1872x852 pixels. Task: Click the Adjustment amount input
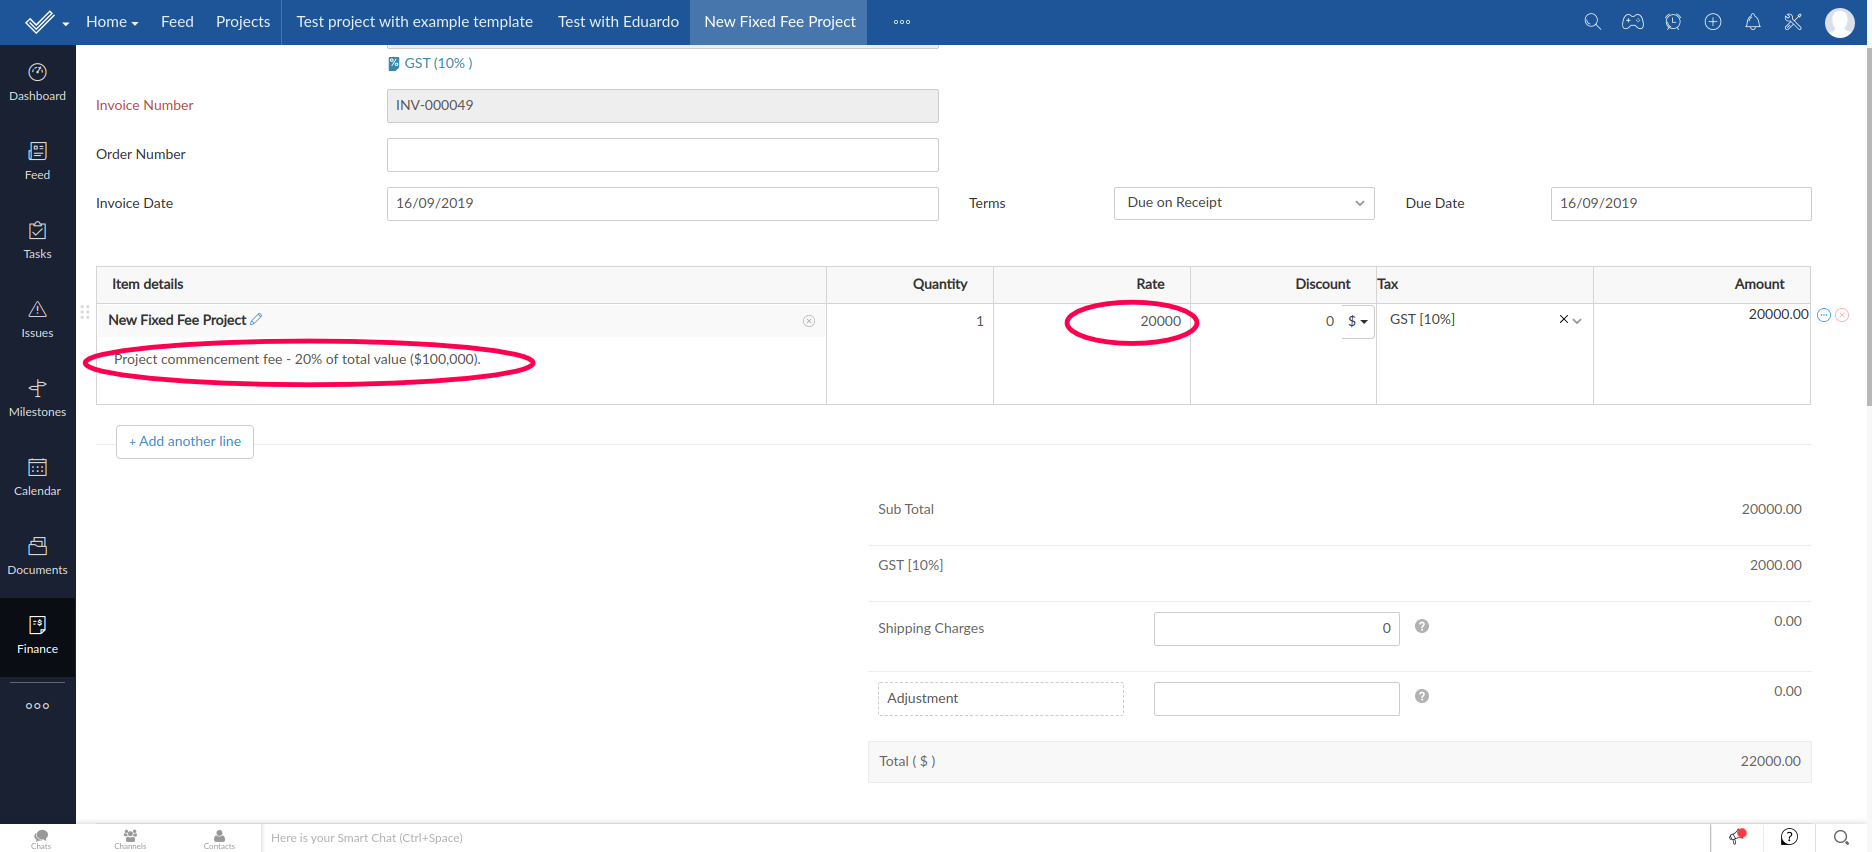[1276, 699]
